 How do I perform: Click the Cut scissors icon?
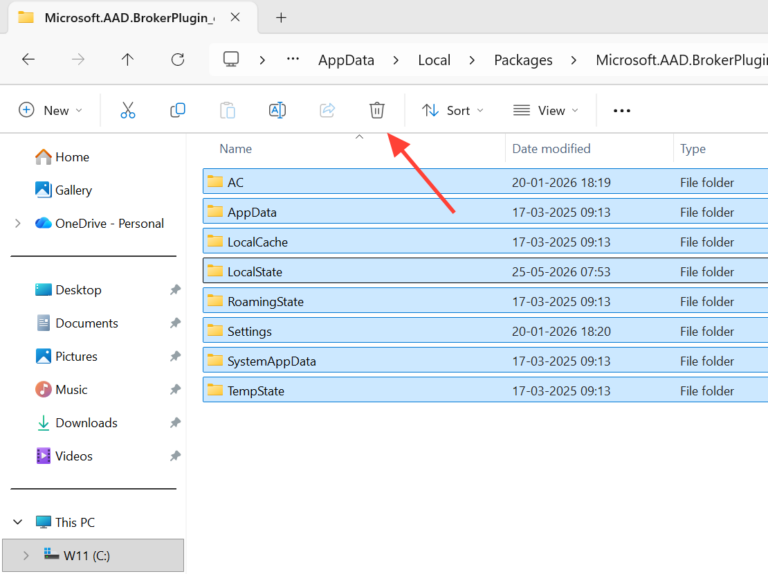[x=128, y=110]
